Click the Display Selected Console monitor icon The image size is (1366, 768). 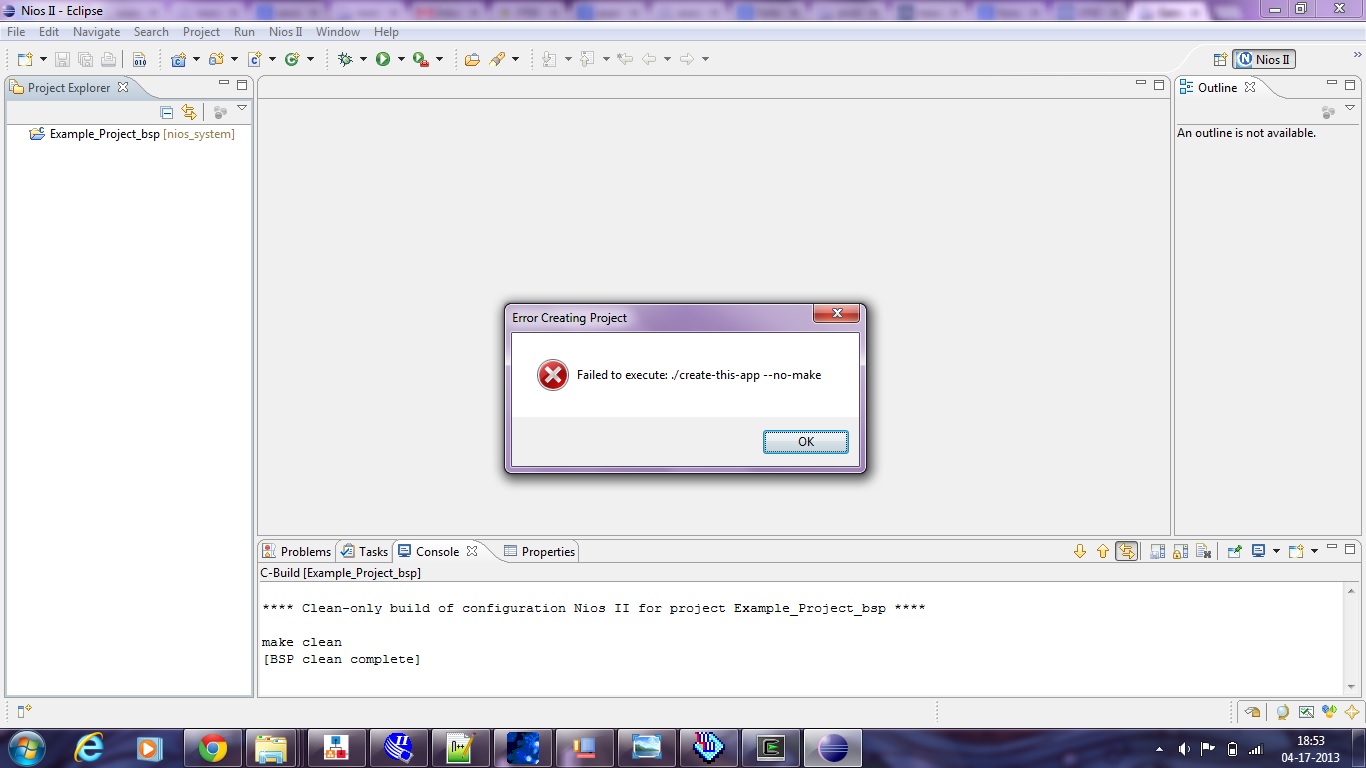click(x=1258, y=551)
